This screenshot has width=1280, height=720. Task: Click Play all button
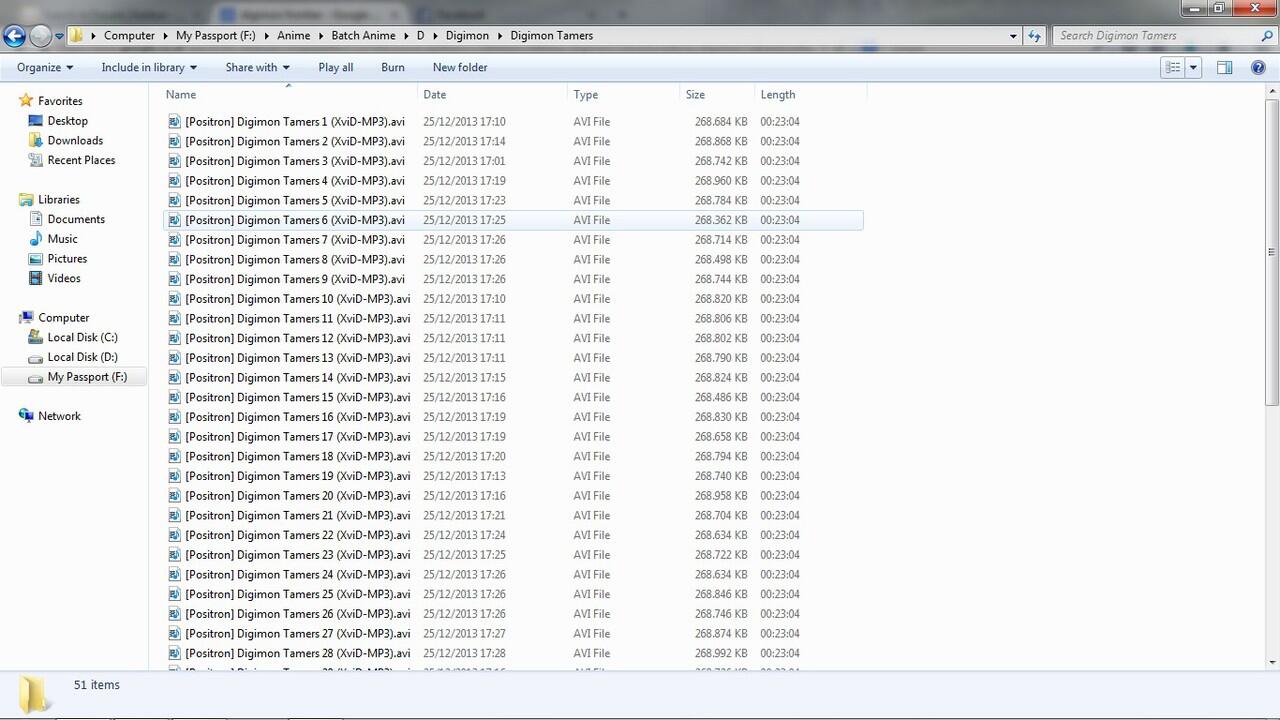pyautogui.click(x=335, y=67)
